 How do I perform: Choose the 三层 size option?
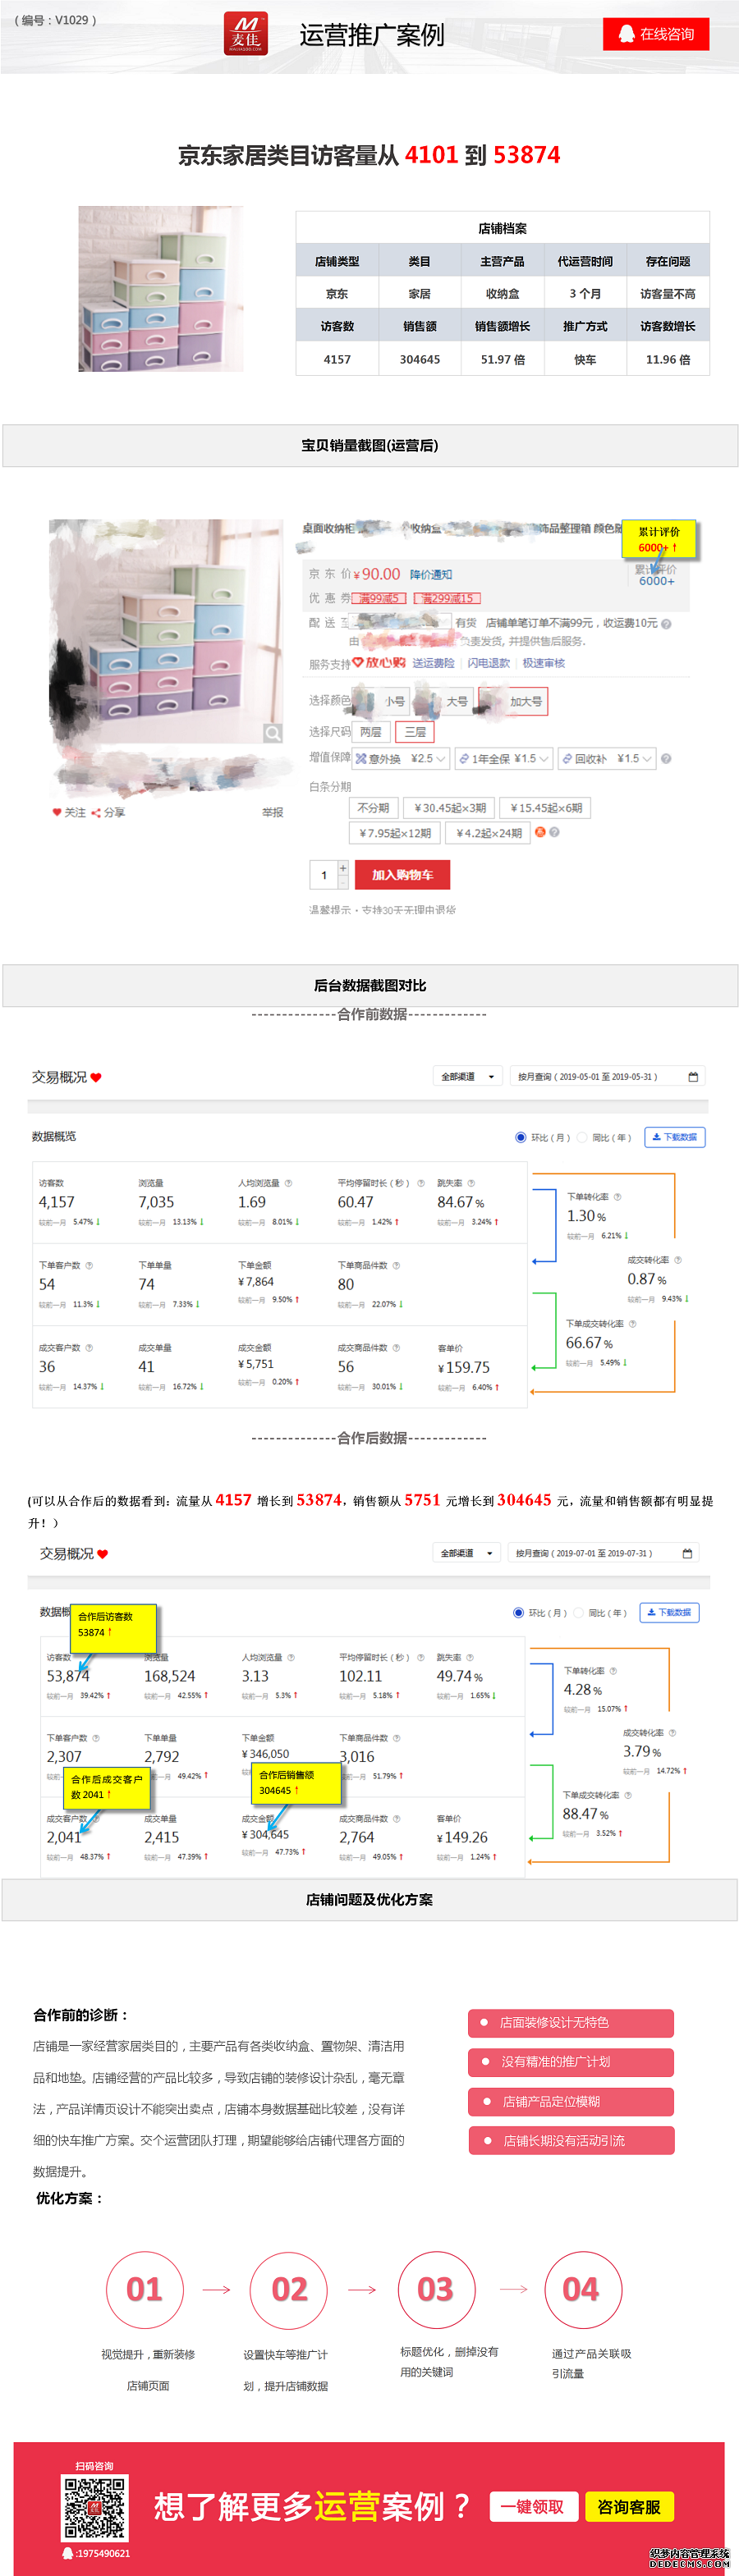(415, 732)
